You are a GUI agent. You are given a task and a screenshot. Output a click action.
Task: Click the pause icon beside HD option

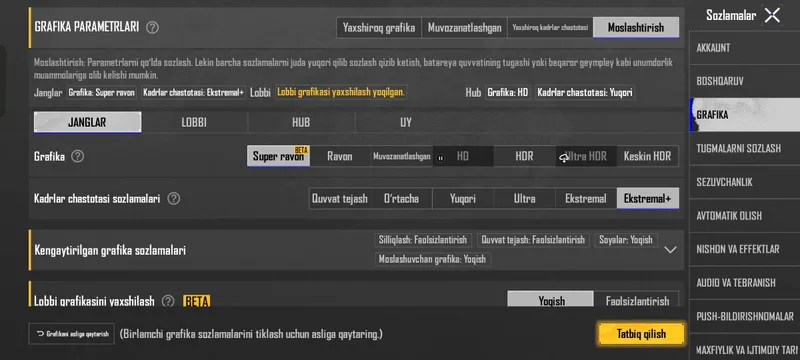point(440,158)
